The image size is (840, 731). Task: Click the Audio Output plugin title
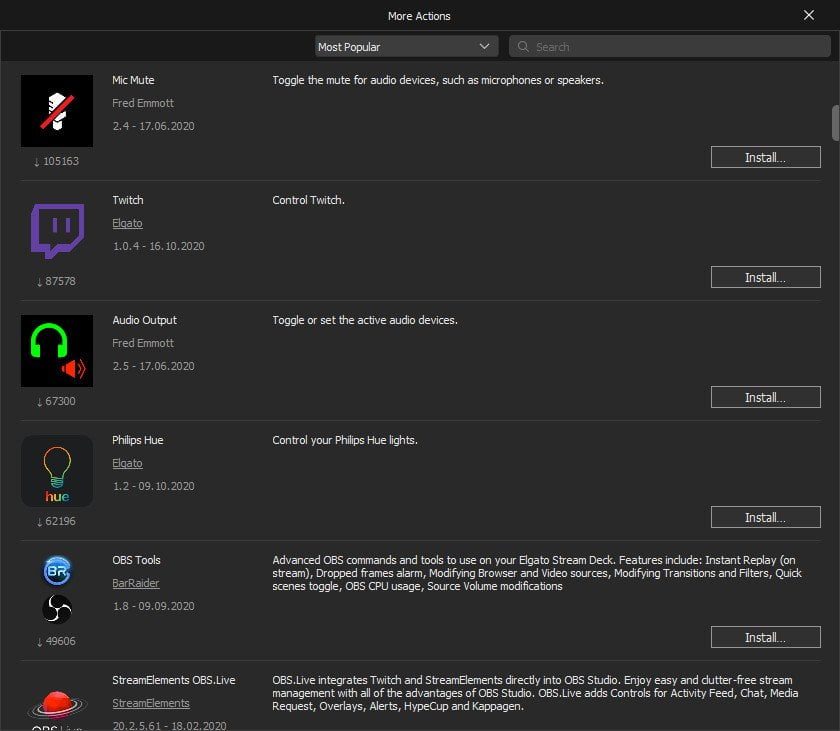144,320
